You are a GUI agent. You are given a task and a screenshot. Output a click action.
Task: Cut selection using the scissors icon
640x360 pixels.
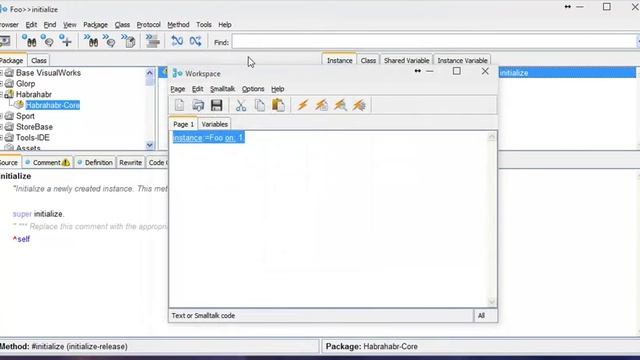(x=241, y=105)
